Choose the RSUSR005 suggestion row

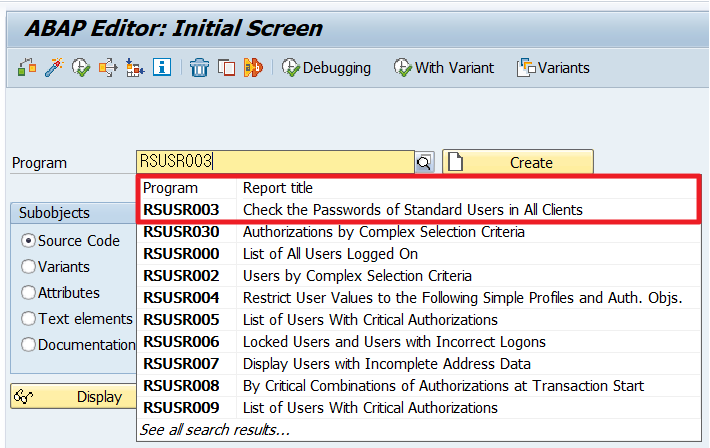click(x=418, y=320)
